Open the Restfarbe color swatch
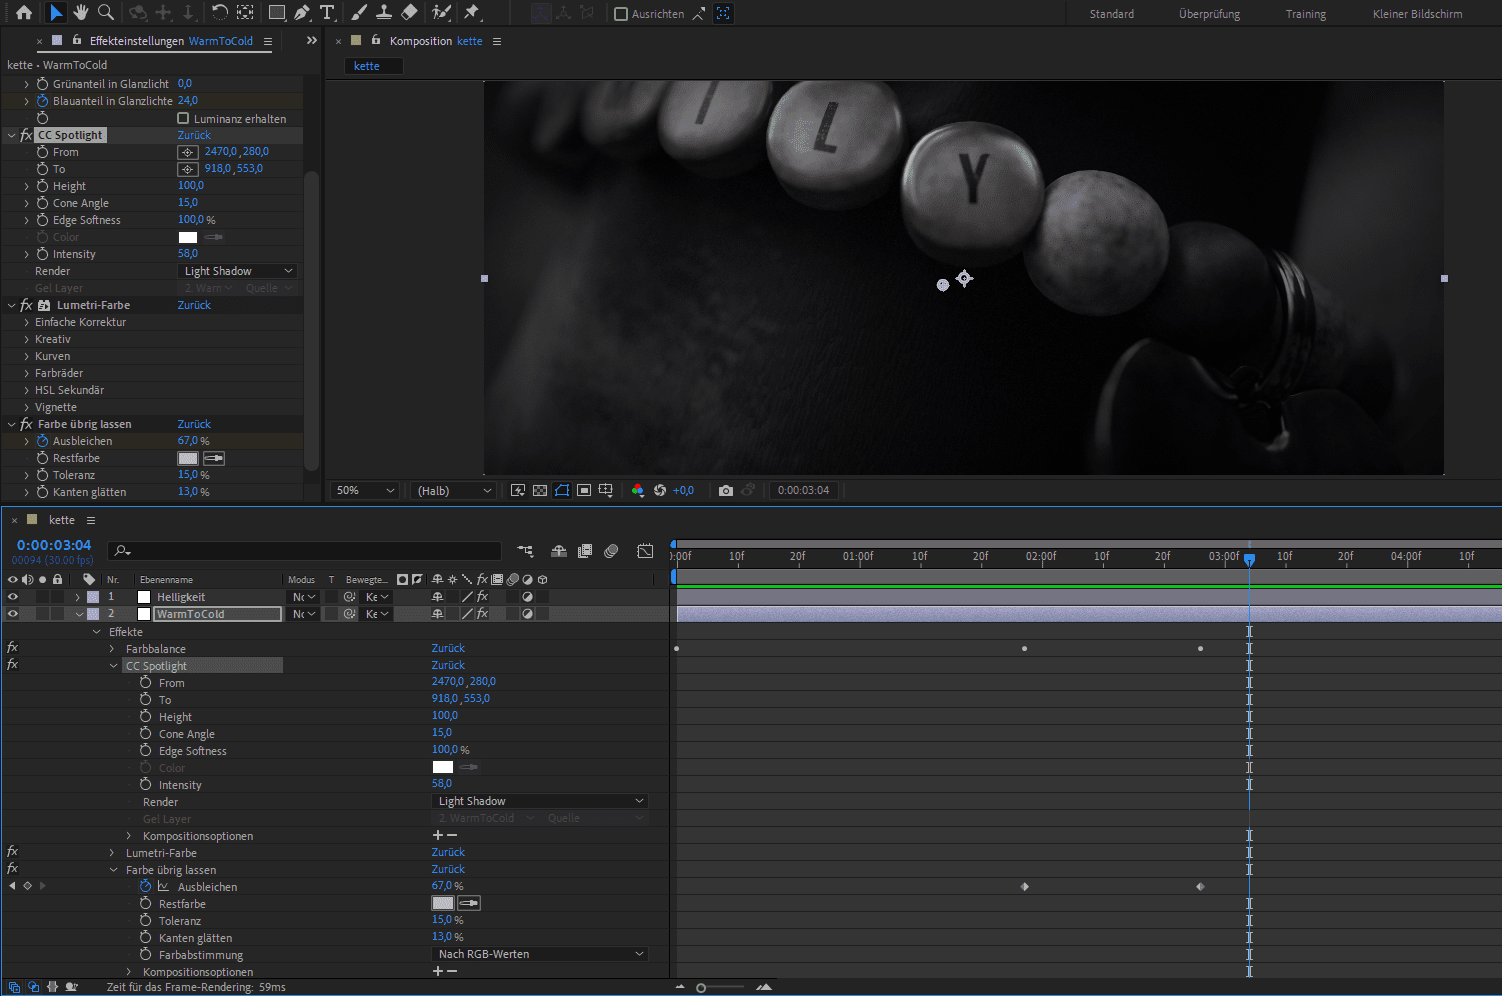The width and height of the screenshot is (1502, 996). tap(187, 457)
